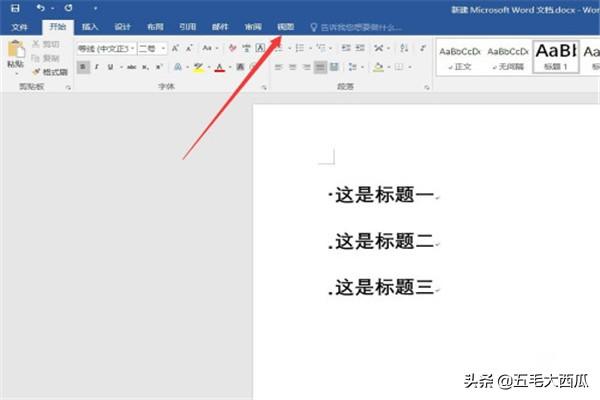The height and width of the screenshot is (400, 600).
Task: Activate the 格式刷 format painter
Action: coord(50,72)
